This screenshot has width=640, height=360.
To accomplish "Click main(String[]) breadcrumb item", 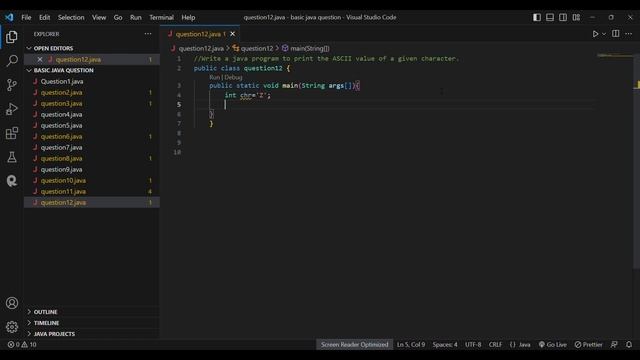I will tap(306, 48).
